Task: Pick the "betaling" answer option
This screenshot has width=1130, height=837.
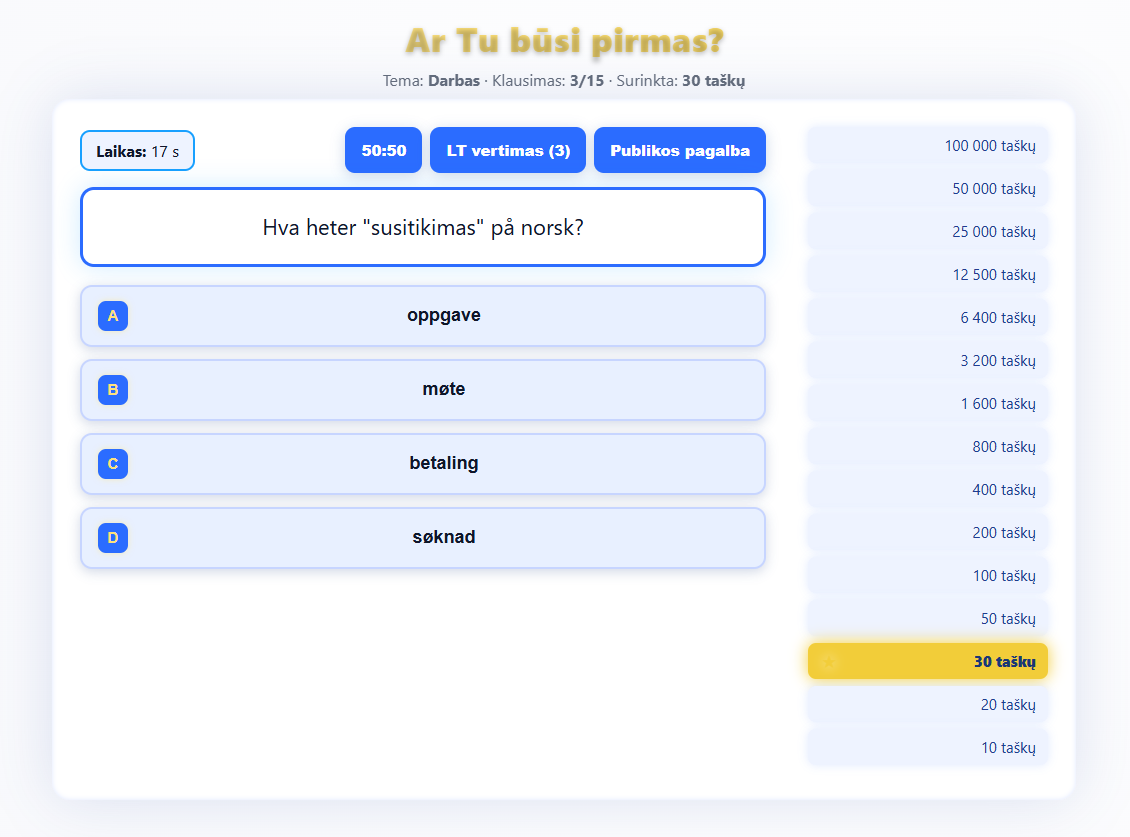Action: click(x=443, y=464)
